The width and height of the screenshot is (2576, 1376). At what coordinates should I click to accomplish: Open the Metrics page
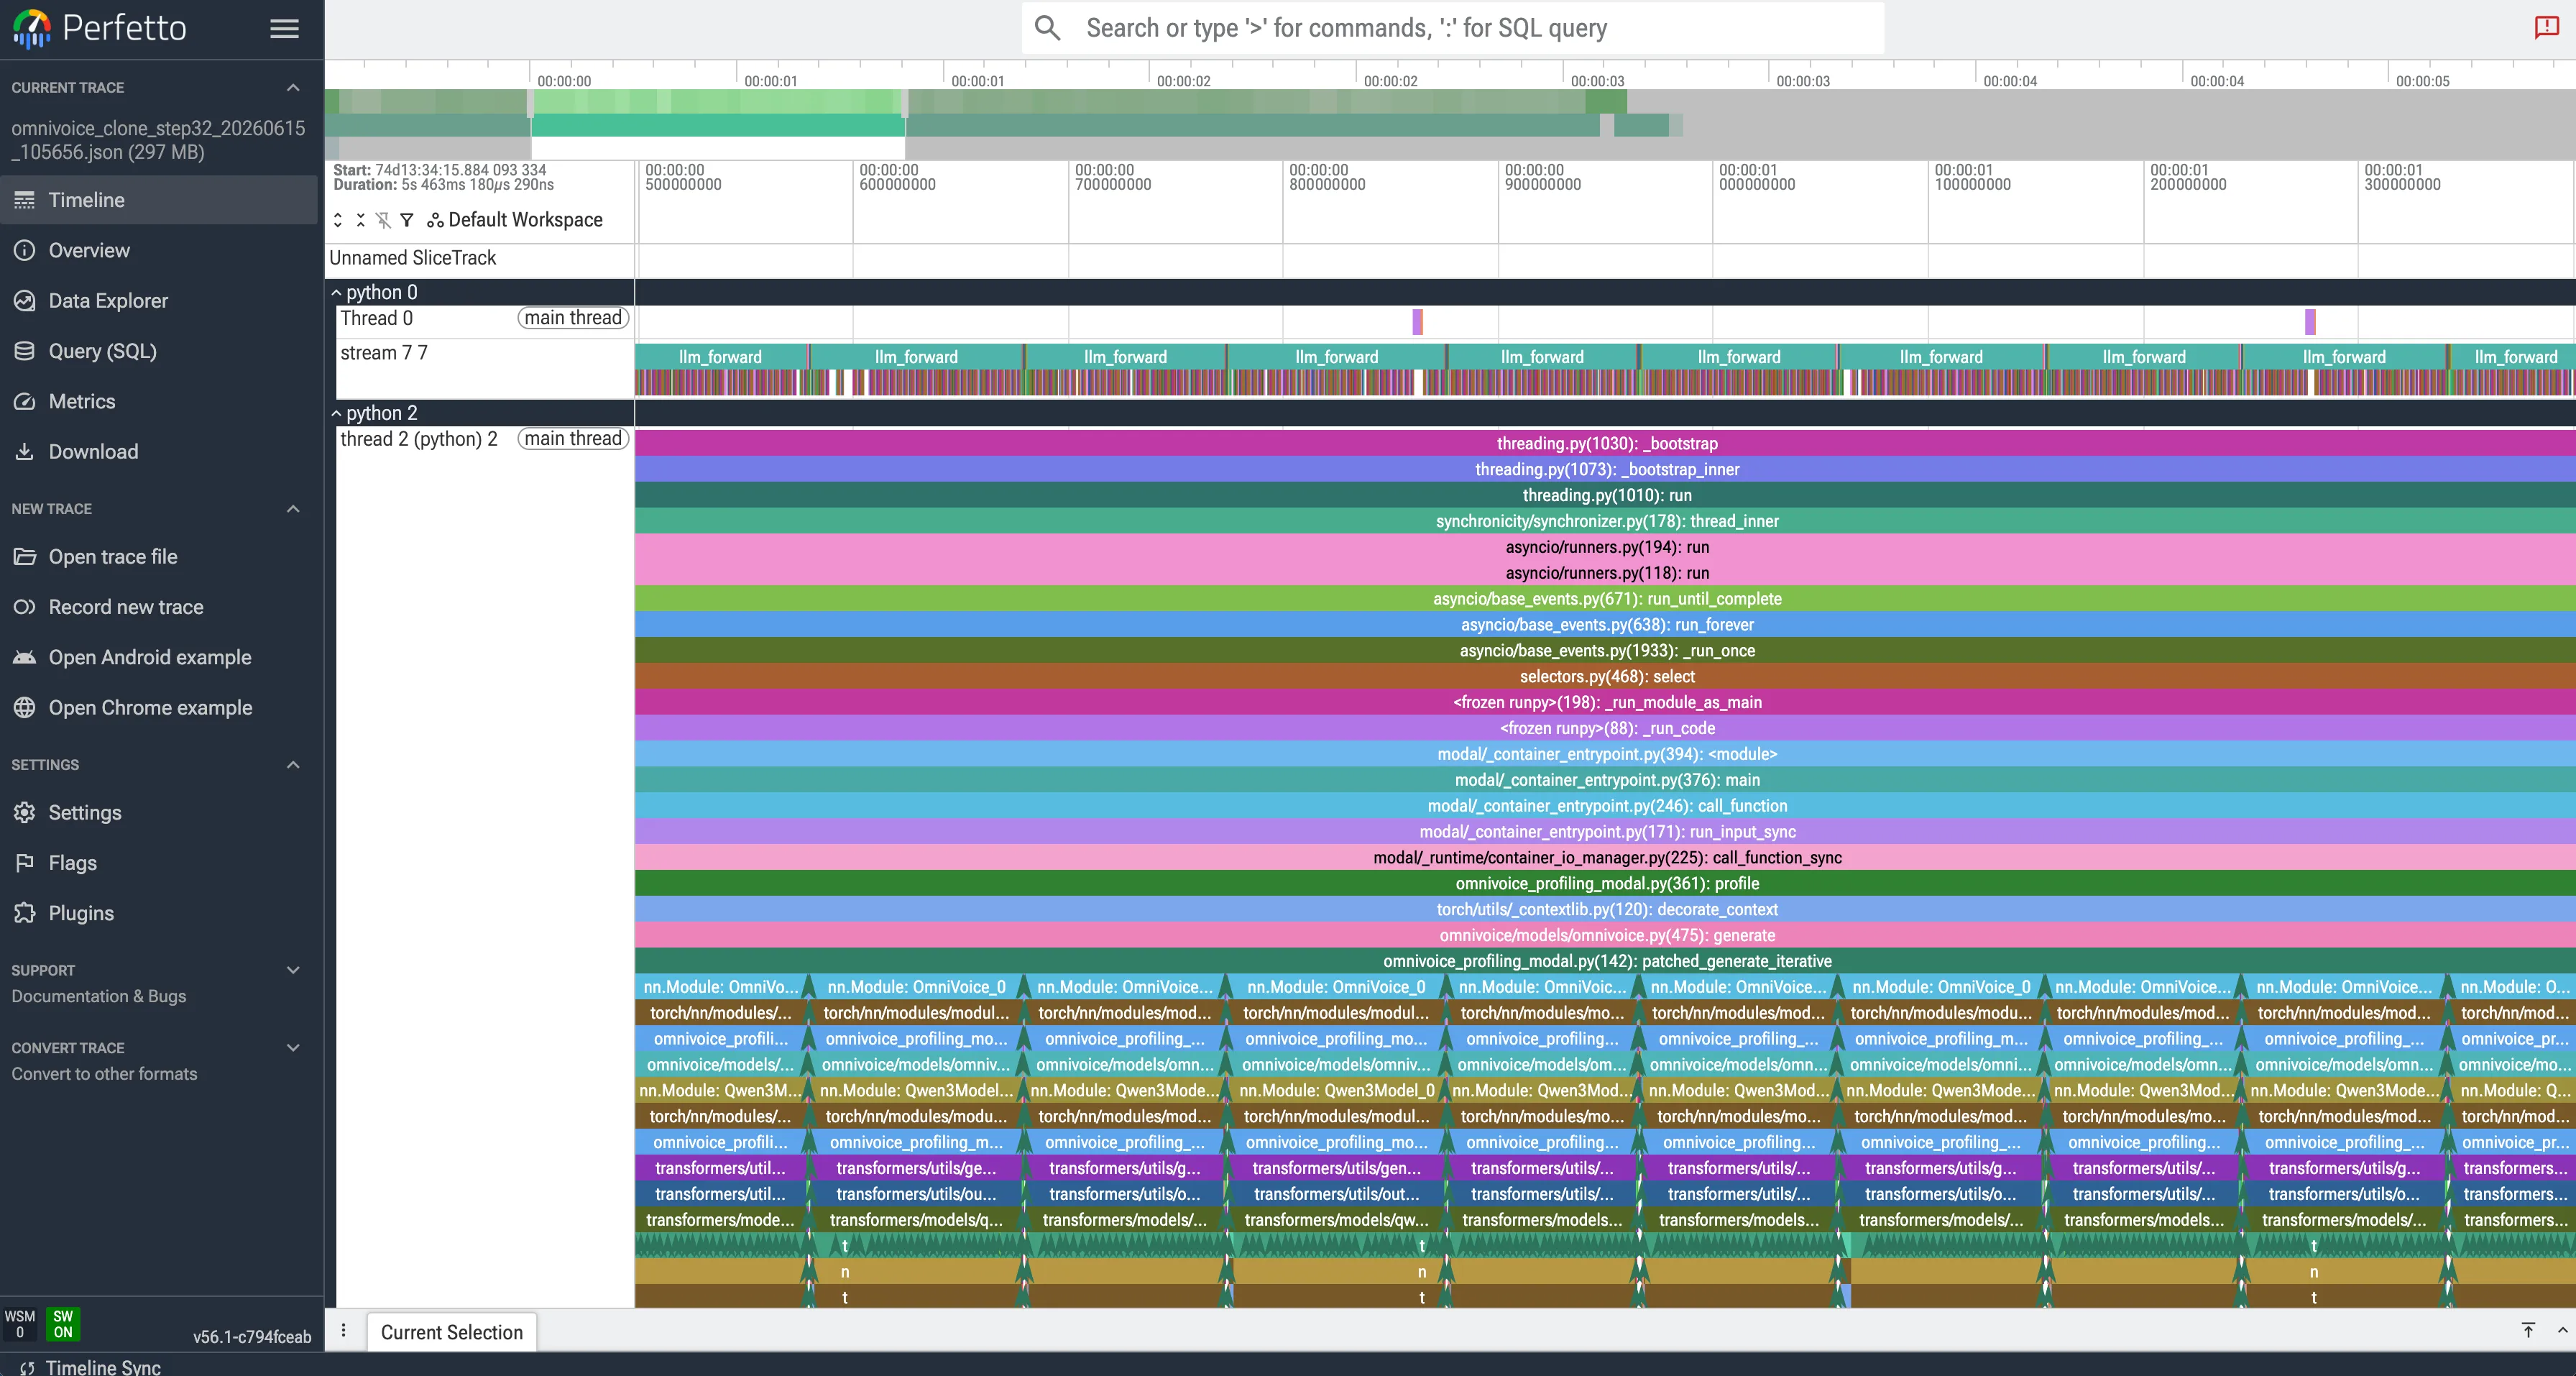point(159,401)
